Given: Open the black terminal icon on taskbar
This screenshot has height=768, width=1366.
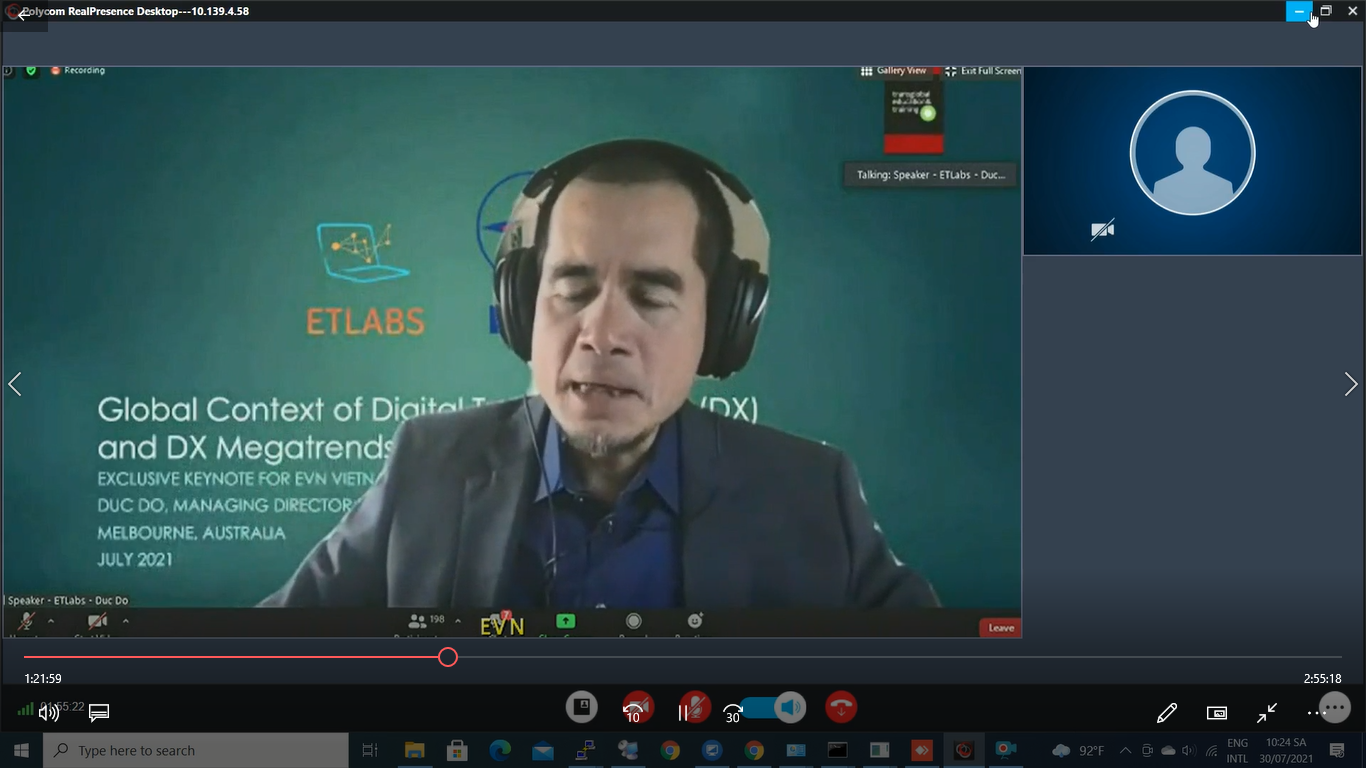Looking at the screenshot, I should click(x=837, y=750).
